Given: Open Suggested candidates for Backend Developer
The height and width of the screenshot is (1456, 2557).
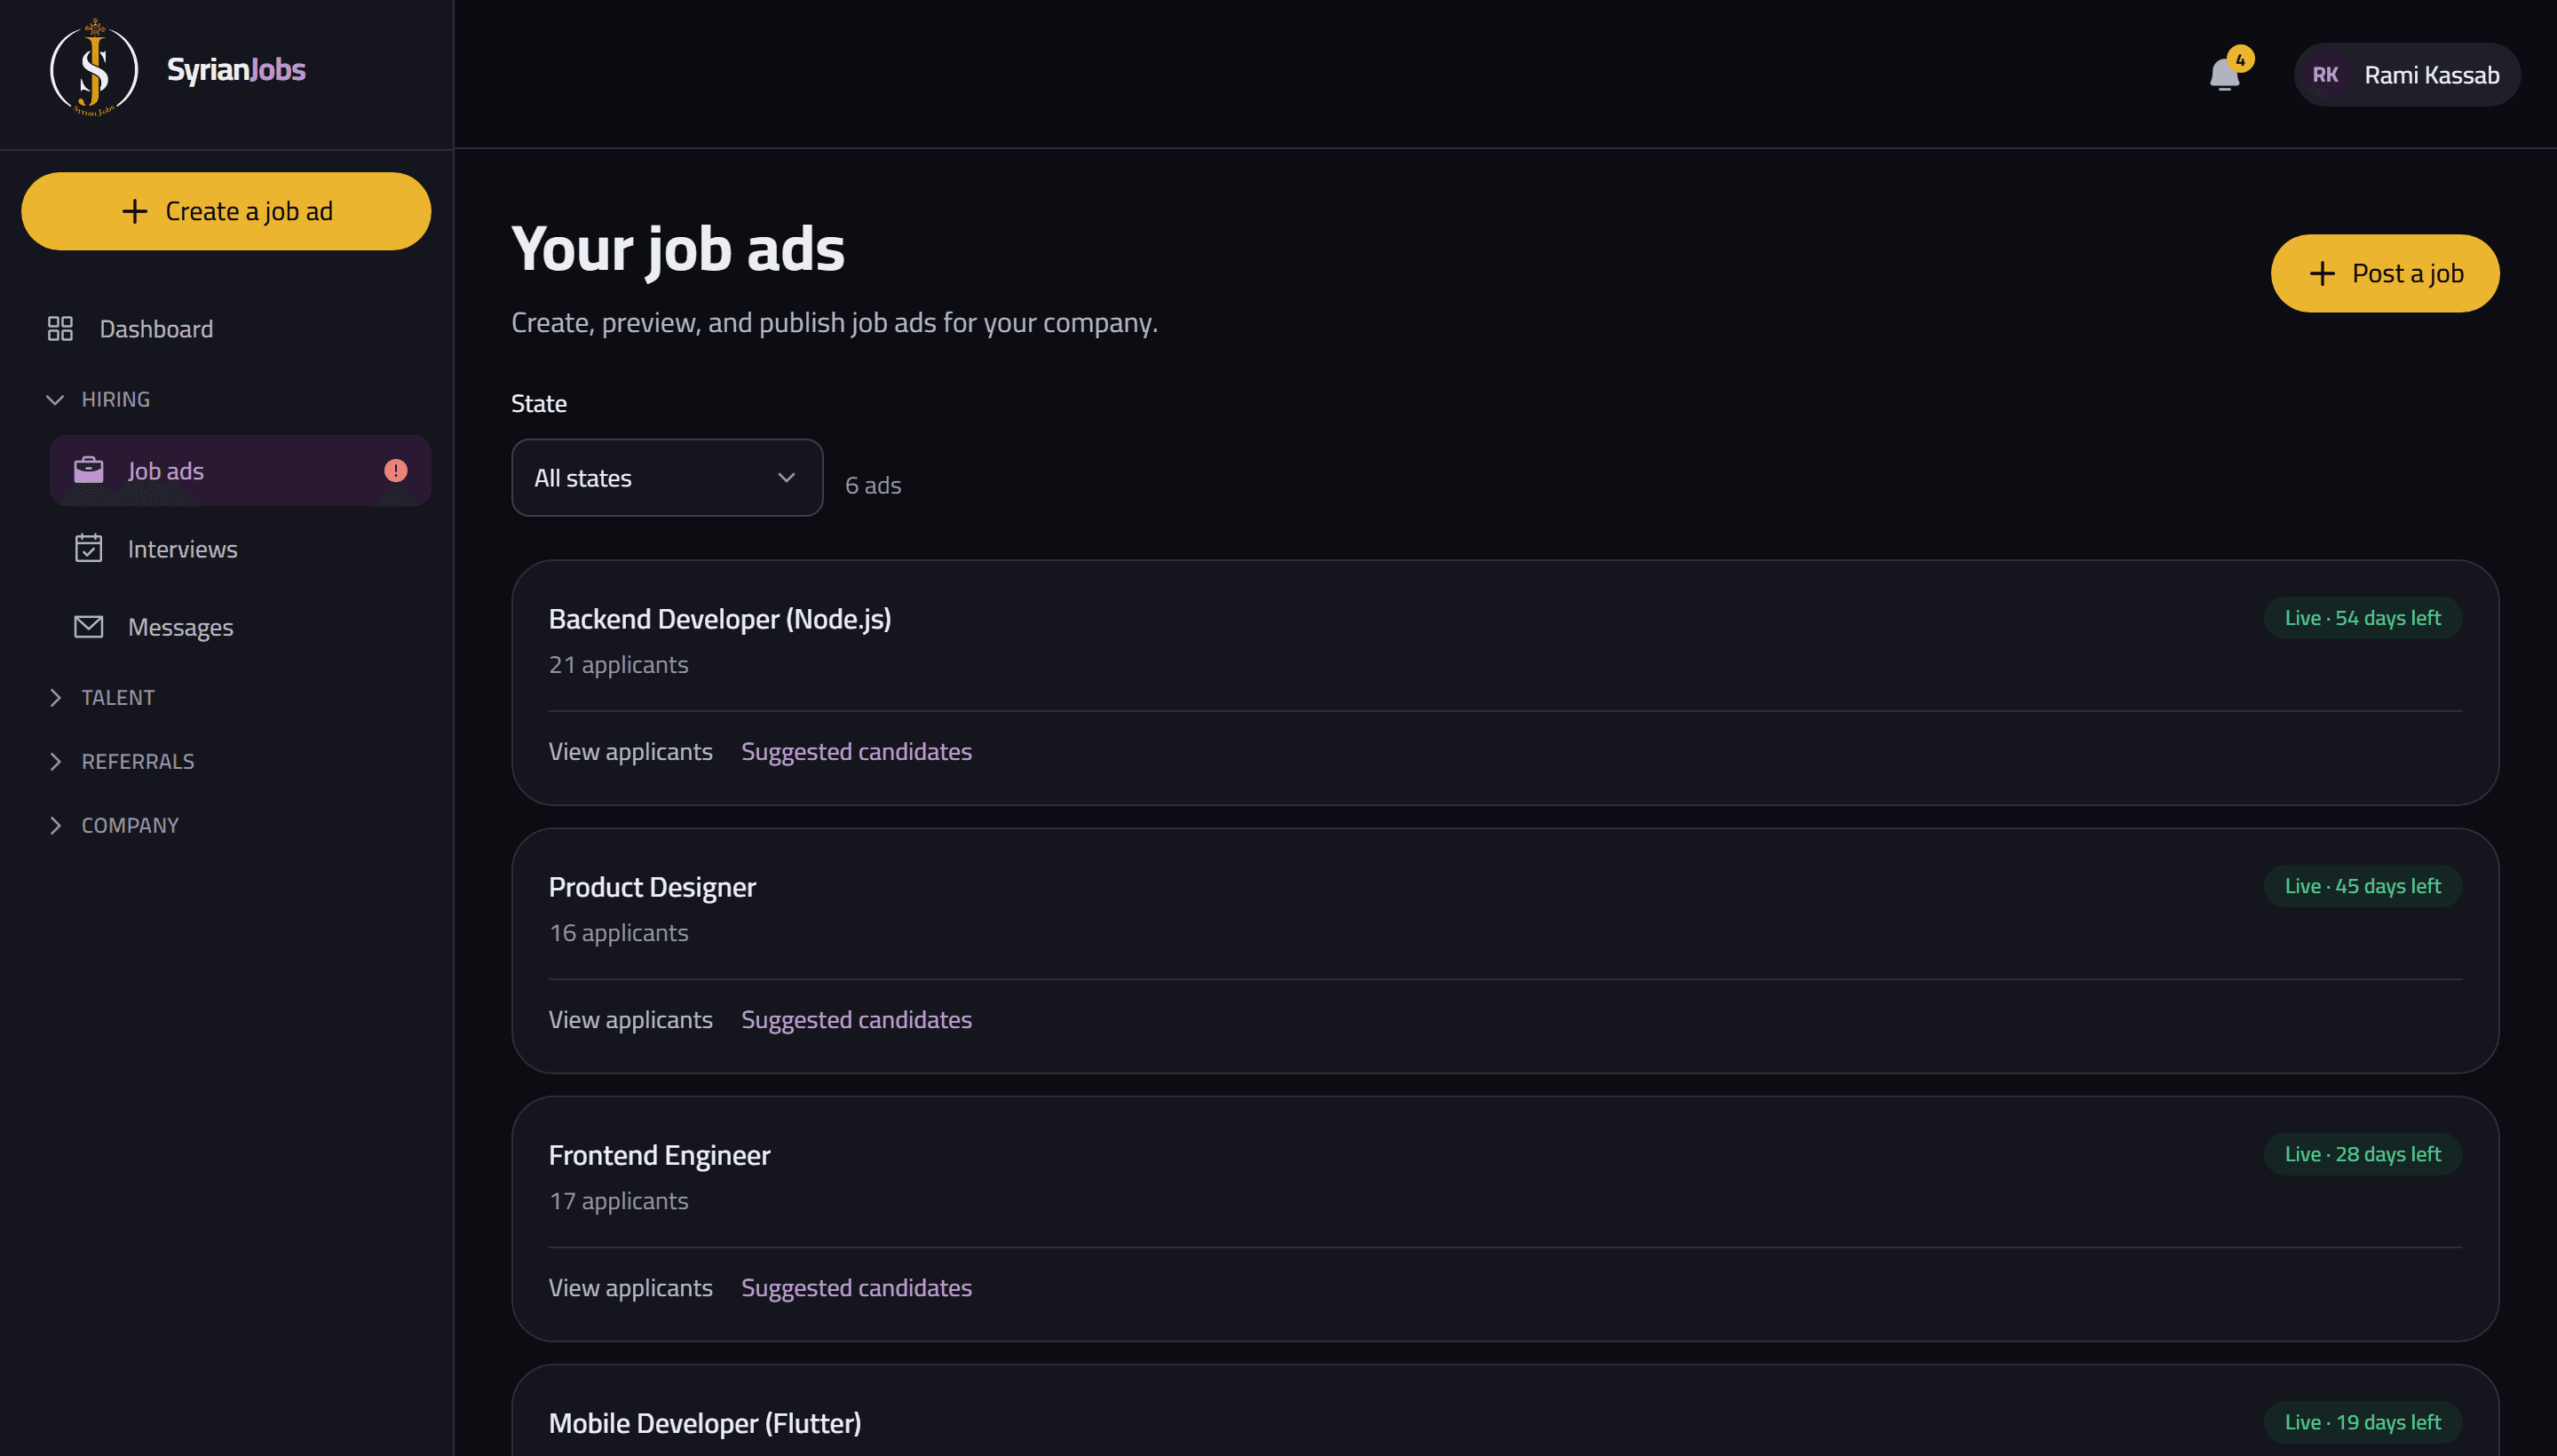Looking at the screenshot, I should point(856,752).
